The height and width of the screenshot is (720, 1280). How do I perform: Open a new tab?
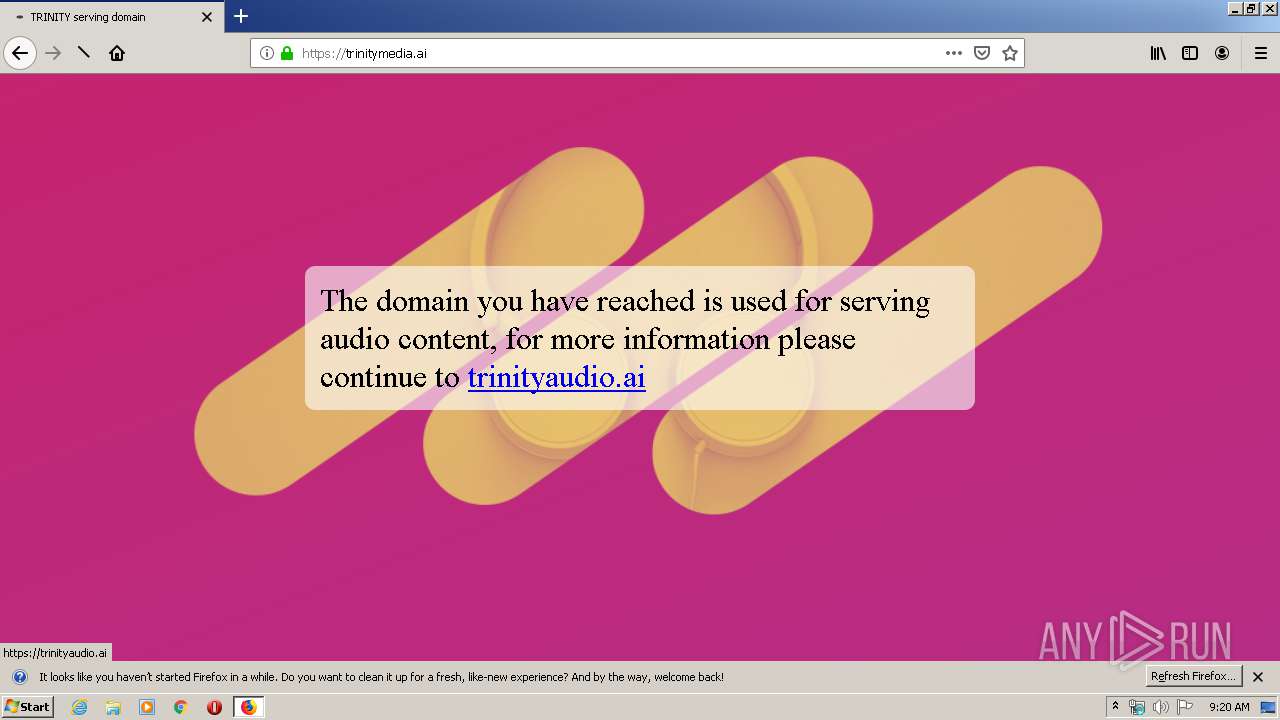[241, 16]
